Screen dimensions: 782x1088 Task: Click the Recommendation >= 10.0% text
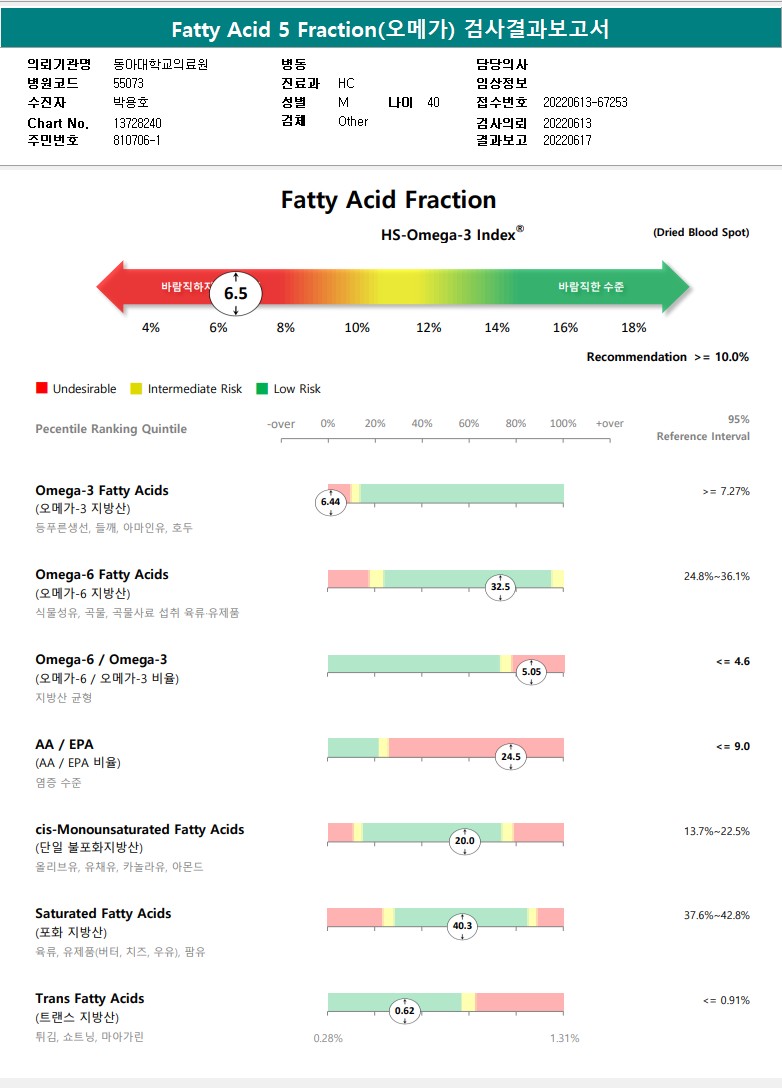[667, 357]
